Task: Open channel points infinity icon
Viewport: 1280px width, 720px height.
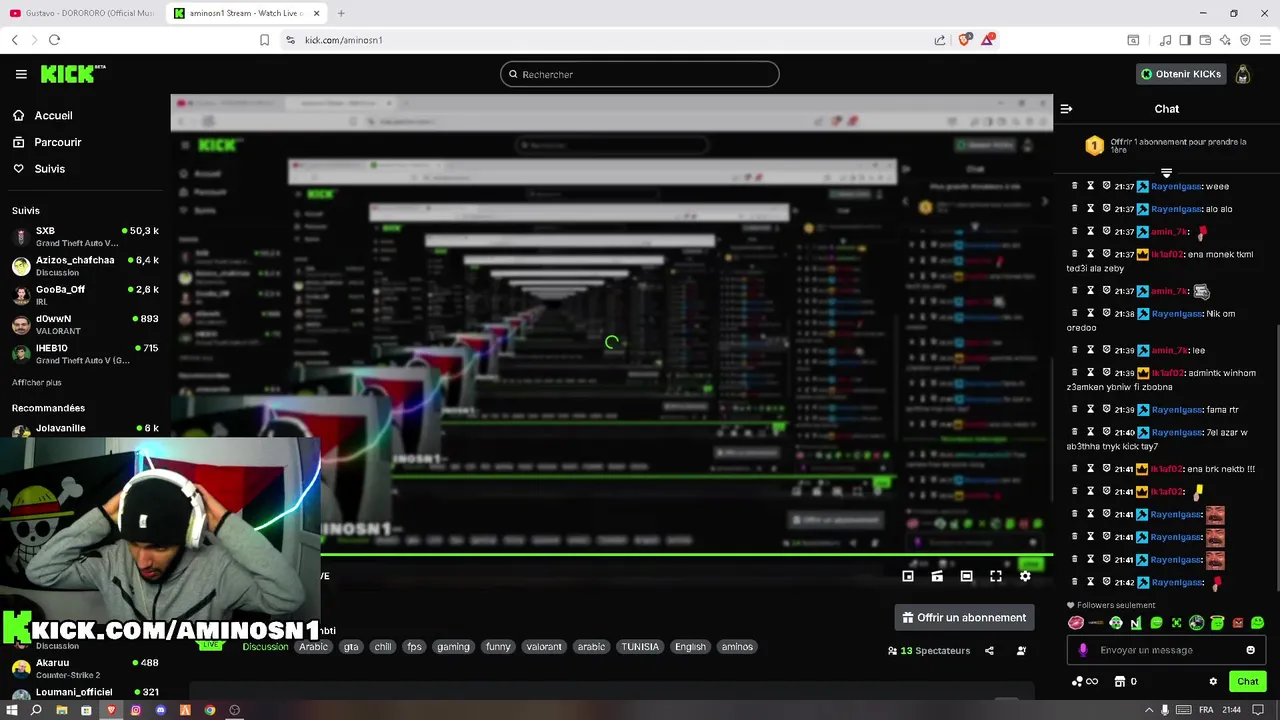Action: 1085,682
